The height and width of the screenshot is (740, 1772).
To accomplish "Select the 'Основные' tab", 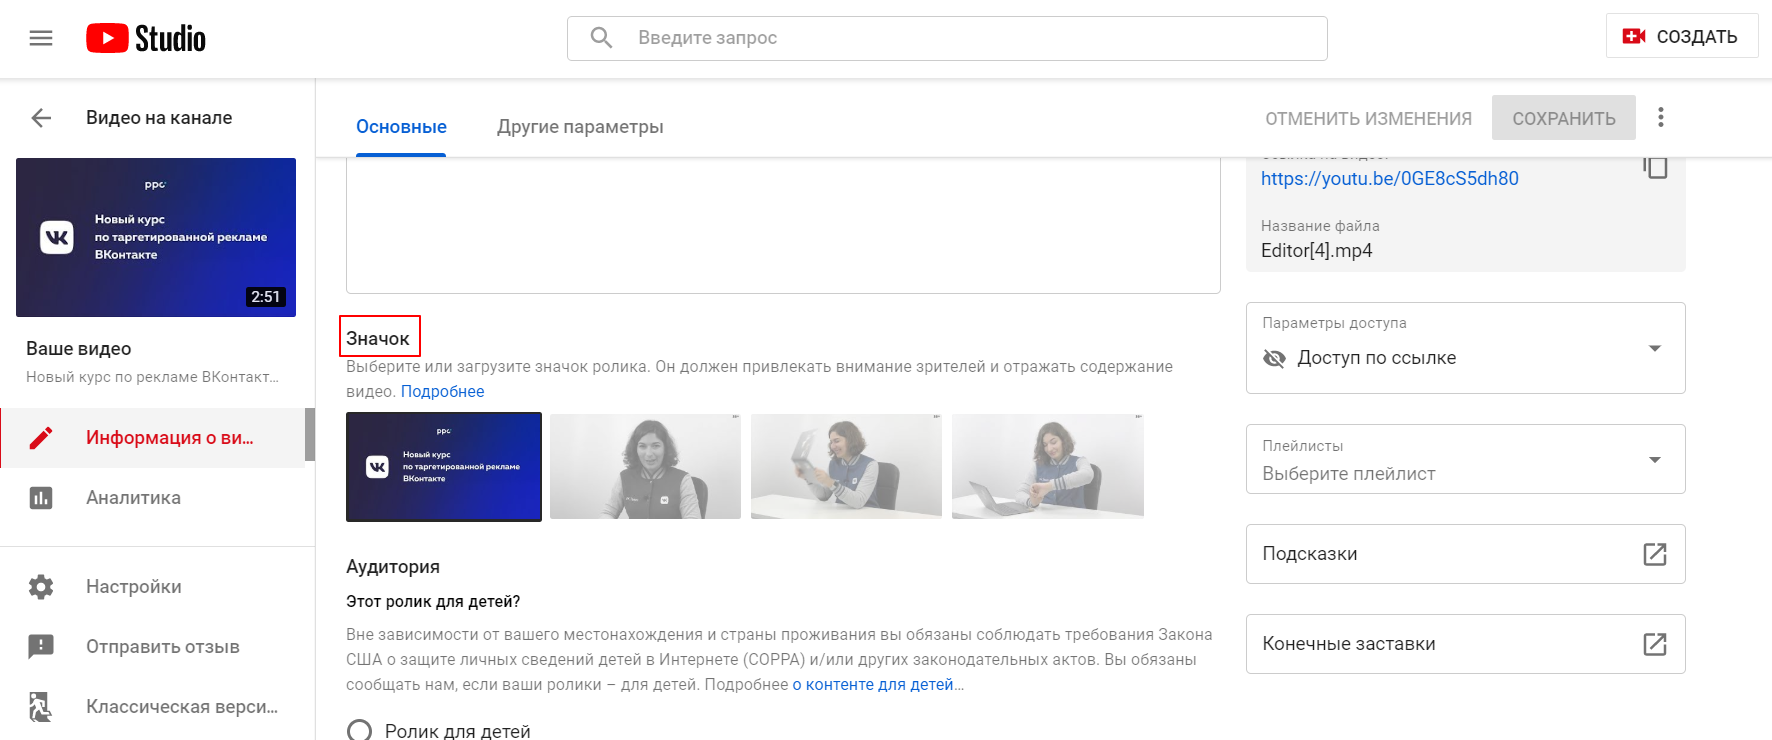I will [x=401, y=127].
